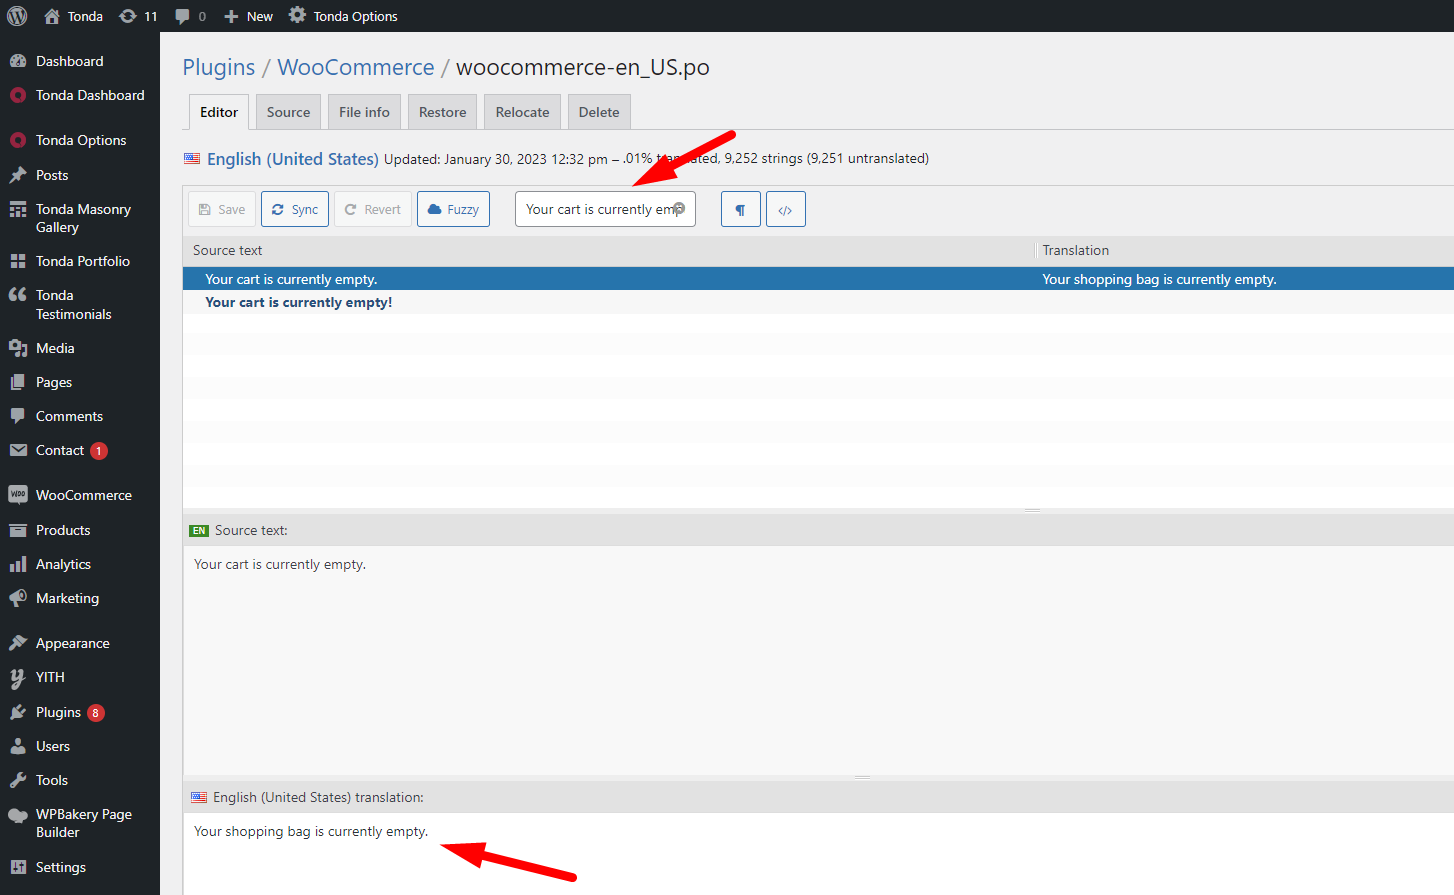Click the Appearance paintbrush icon
The width and height of the screenshot is (1454, 895).
(x=18, y=643)
